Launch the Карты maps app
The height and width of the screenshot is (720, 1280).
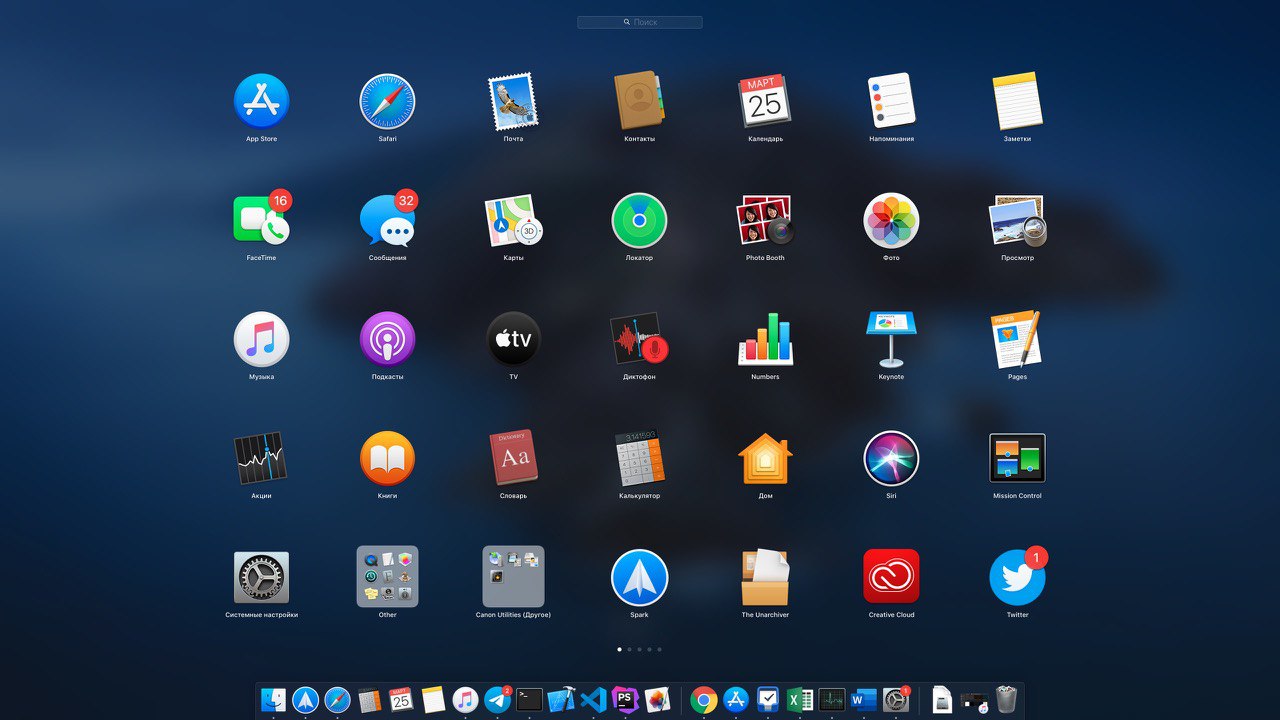pyautogui.click(x=513, y=220)
